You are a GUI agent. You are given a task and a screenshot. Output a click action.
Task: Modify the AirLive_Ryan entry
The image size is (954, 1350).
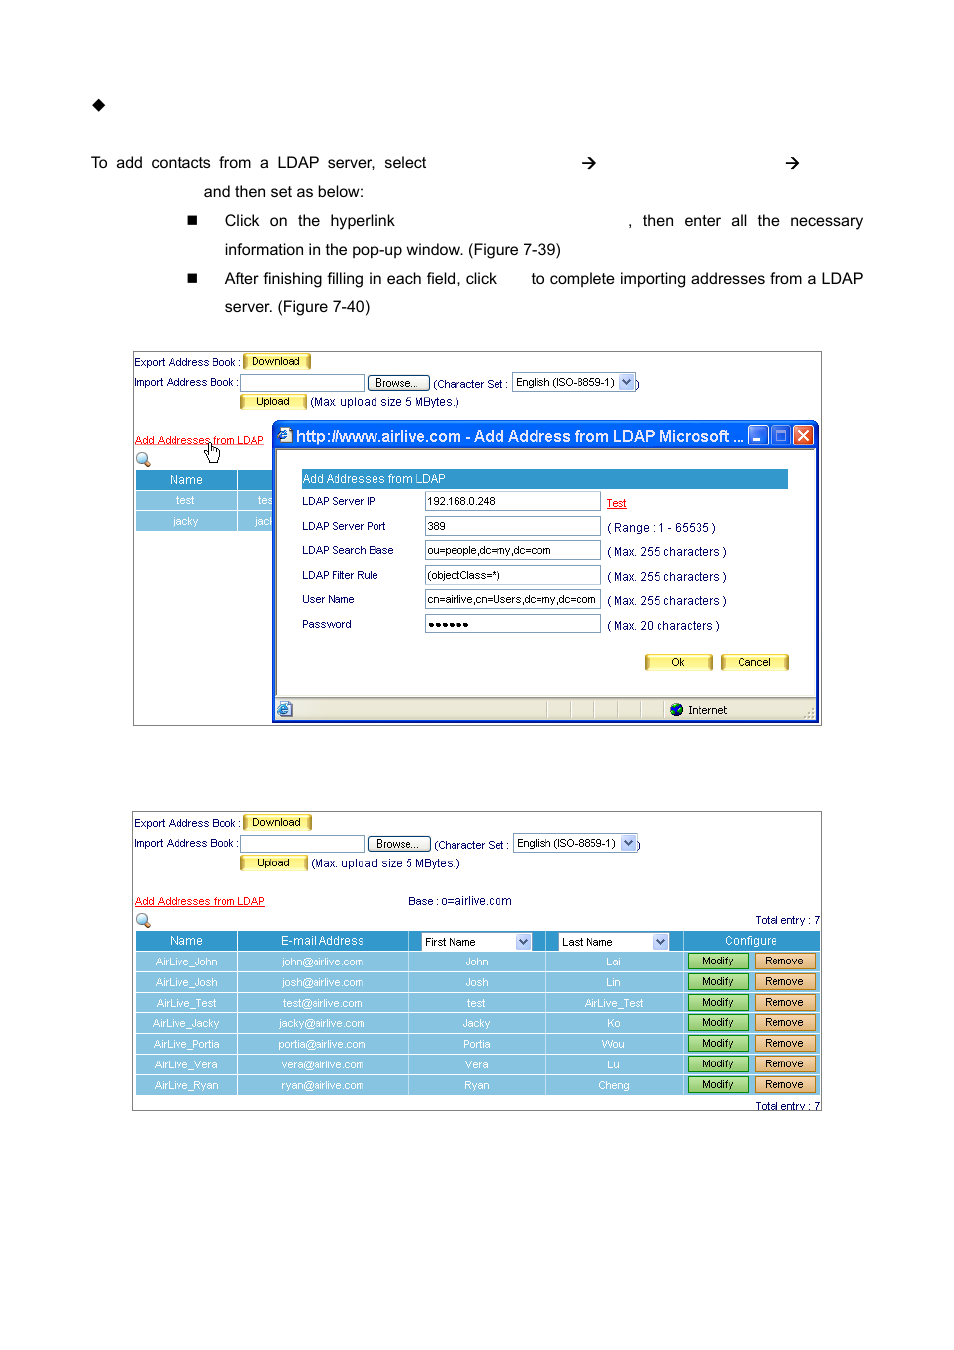718,1084
